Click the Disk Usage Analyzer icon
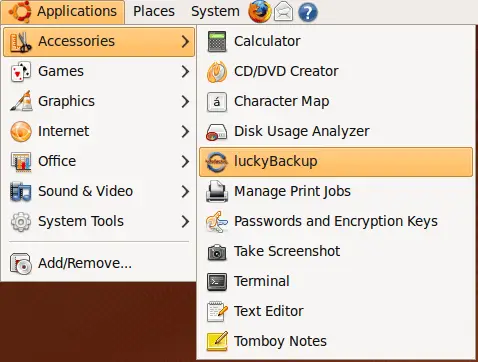478x362 pixels. pos(217,132)
